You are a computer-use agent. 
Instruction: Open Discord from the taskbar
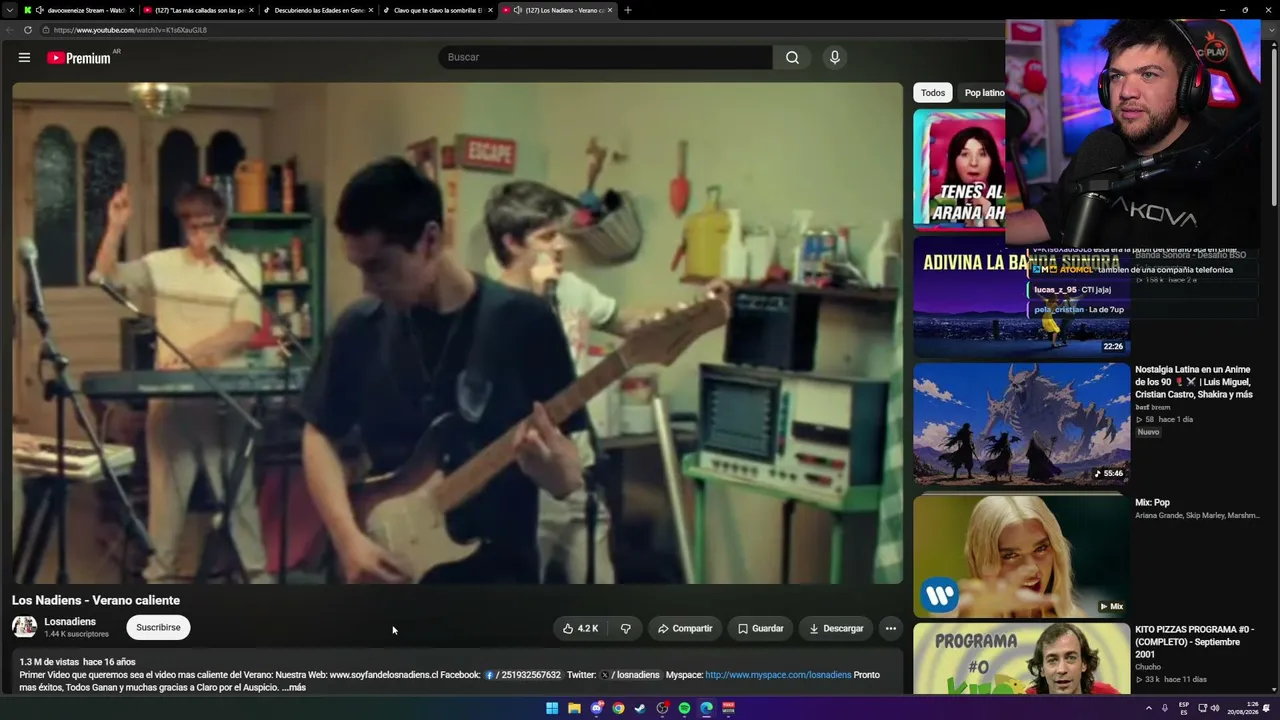(x=597, y=708)
